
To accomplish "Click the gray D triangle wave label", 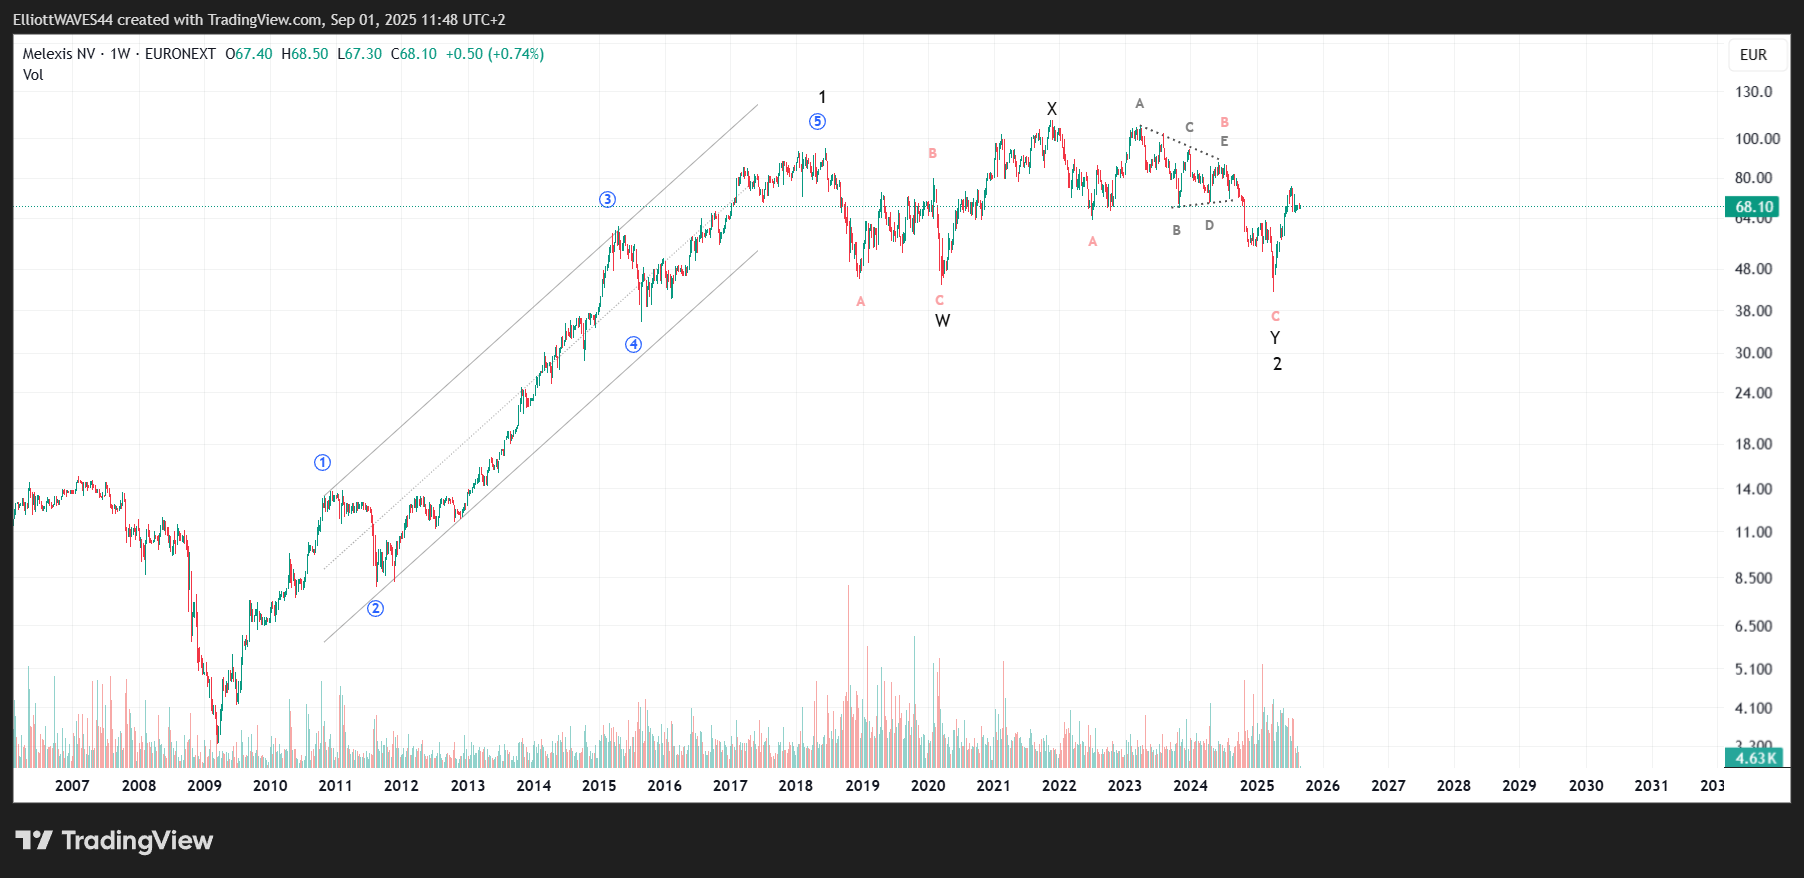I will [x=1209, y=226].
